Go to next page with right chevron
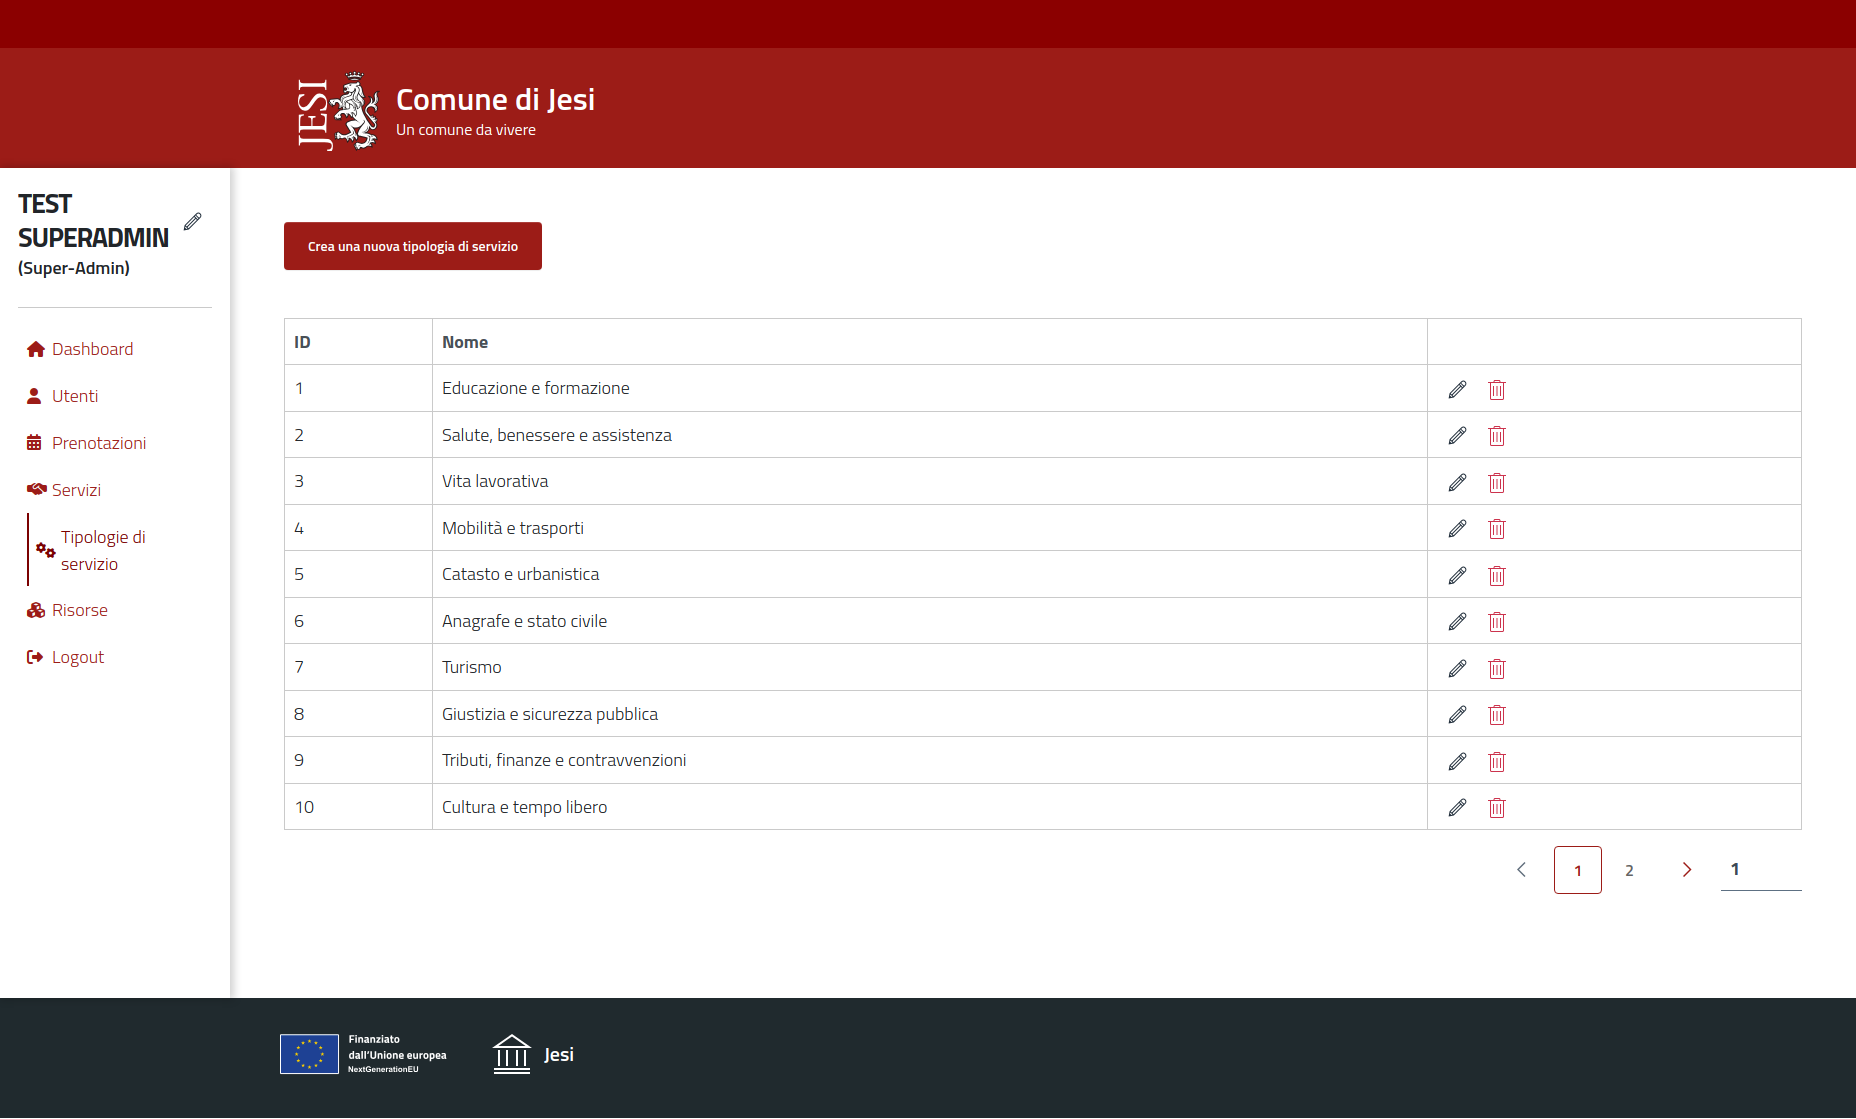This screenshot has height=1119, width=1856. [1686, 870]
